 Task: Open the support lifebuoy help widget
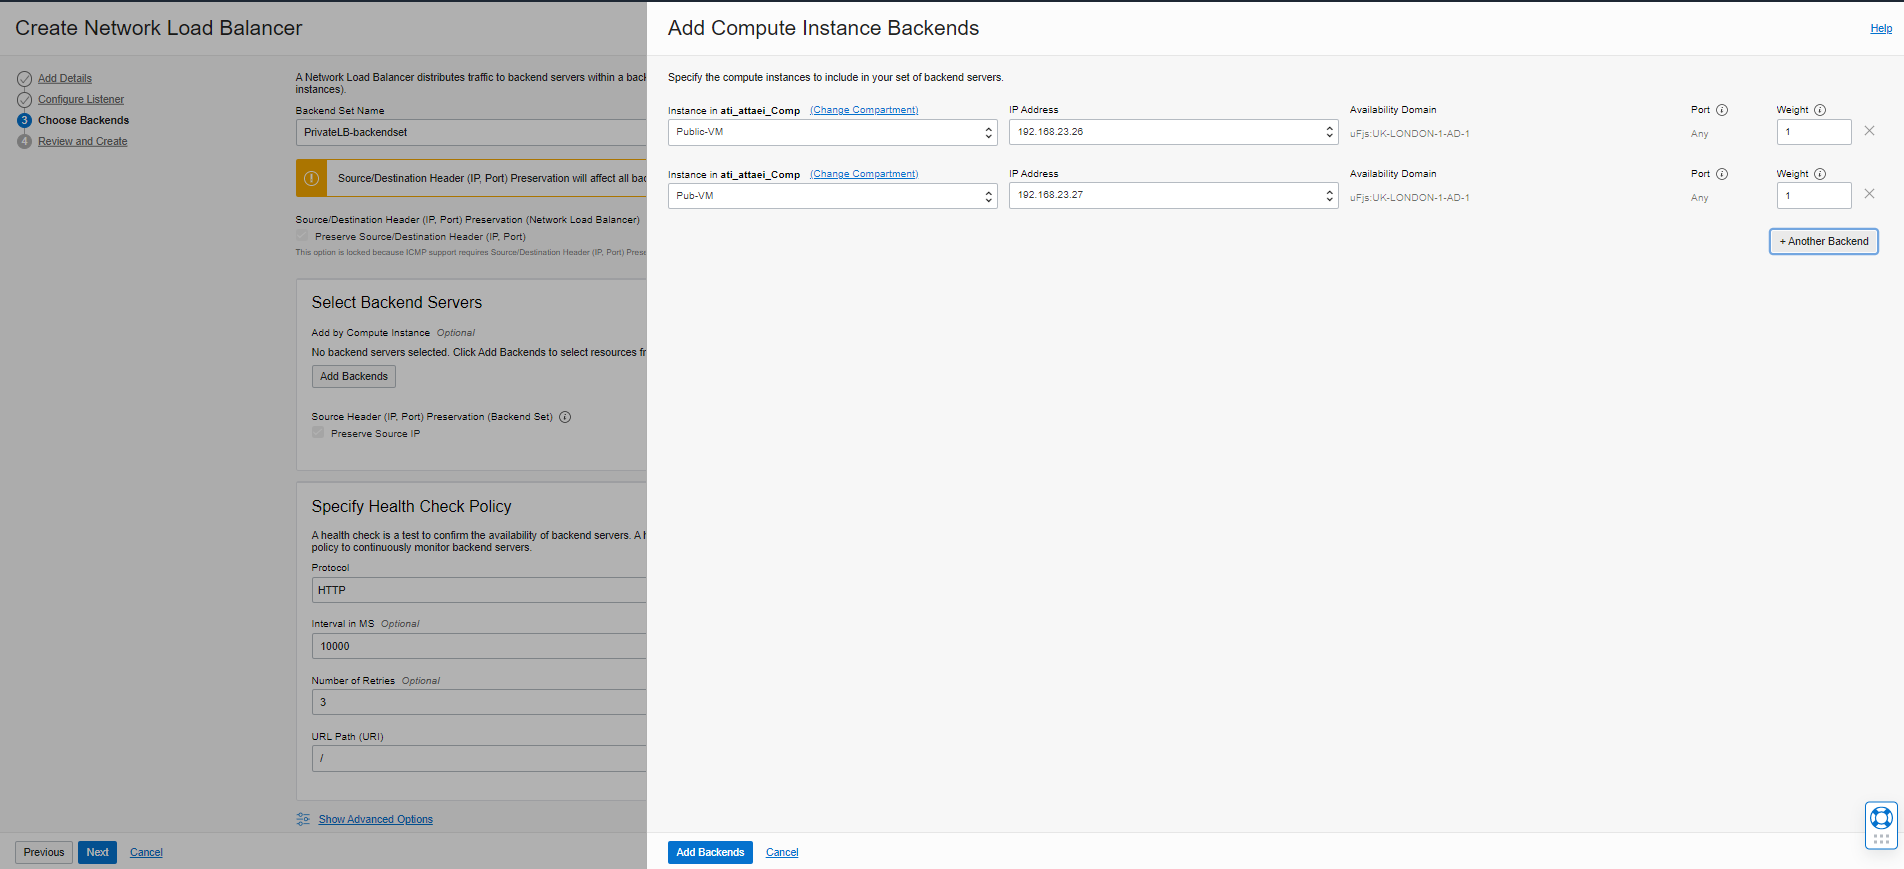click(1881, 818)
